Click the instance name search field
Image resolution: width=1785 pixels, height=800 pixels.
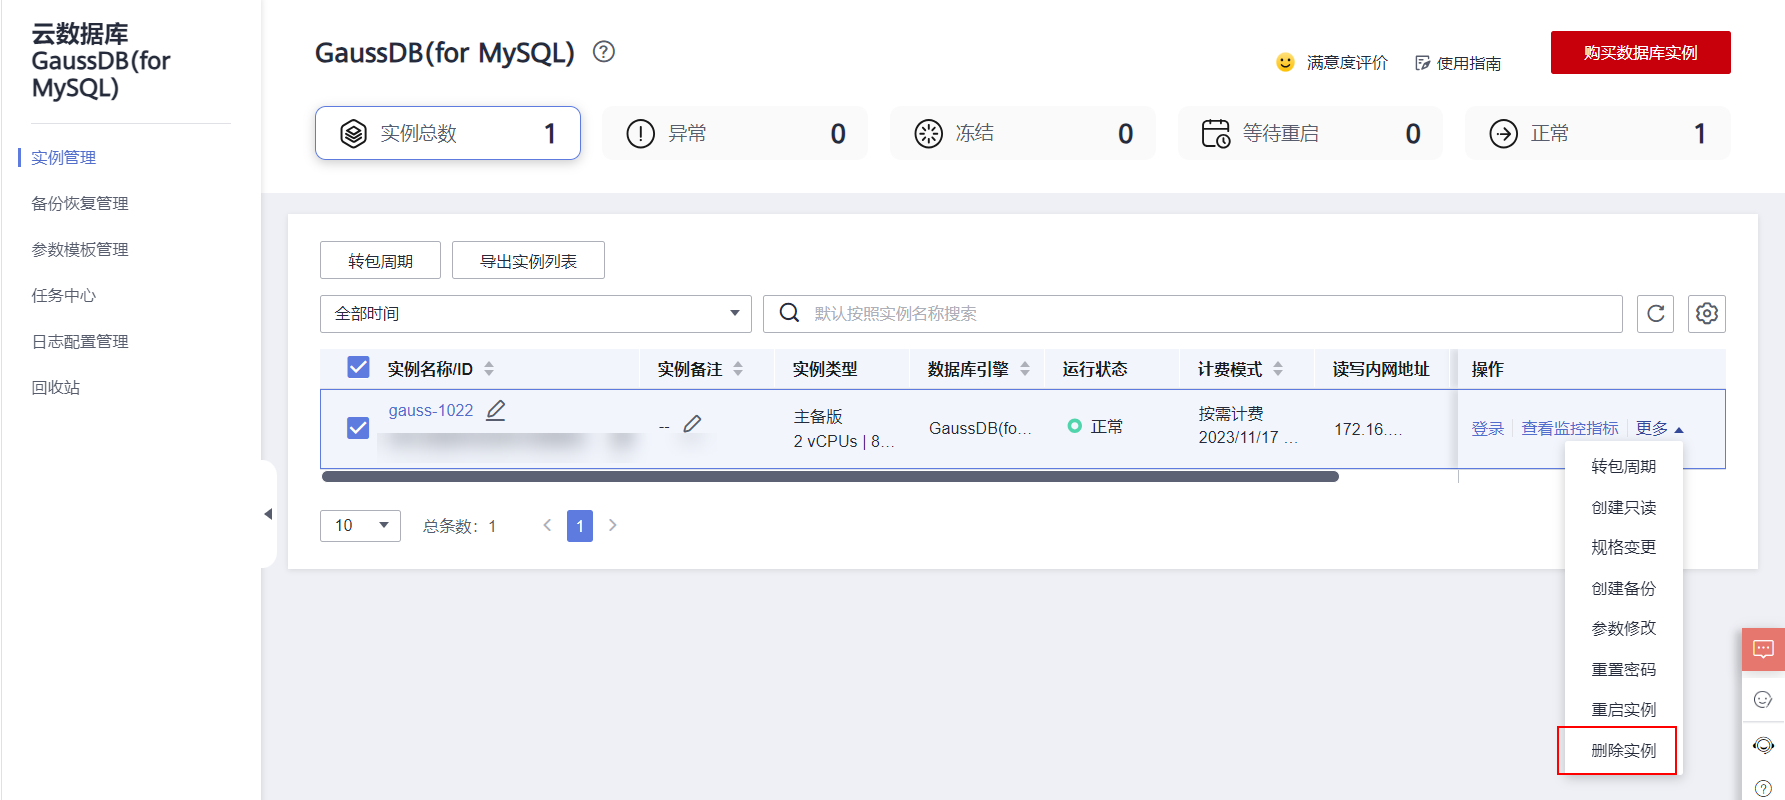coord(1193,314)
